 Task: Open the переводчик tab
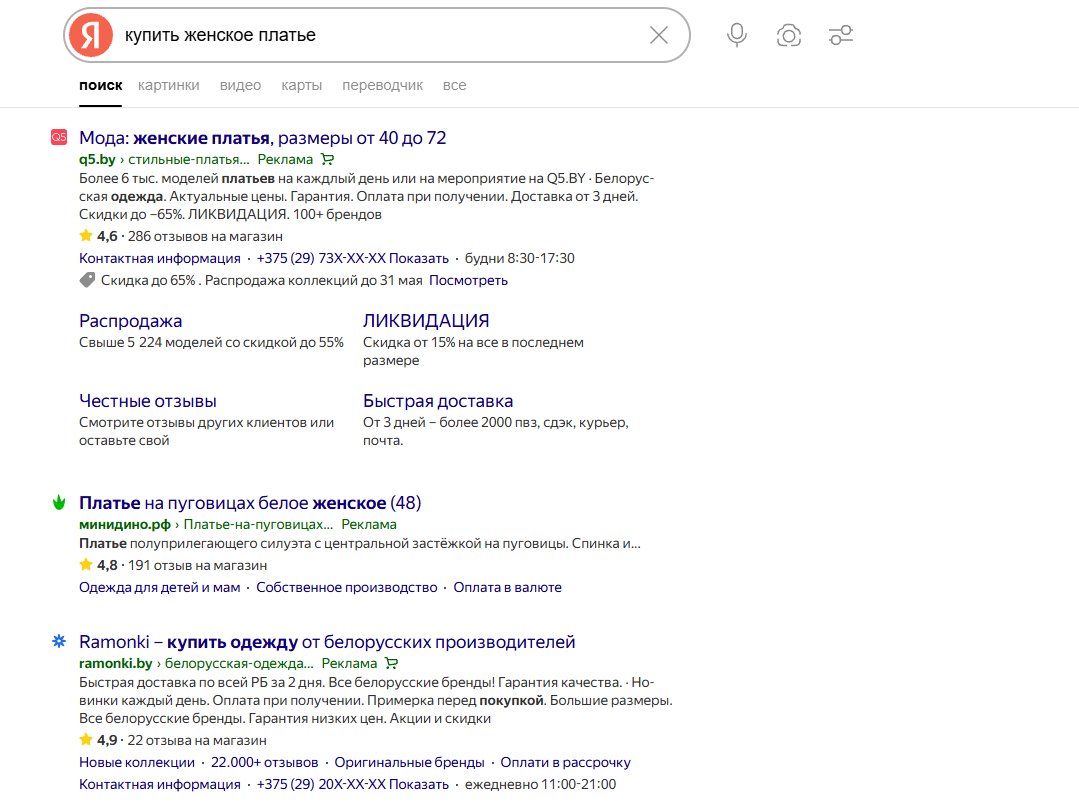[383, 85]
